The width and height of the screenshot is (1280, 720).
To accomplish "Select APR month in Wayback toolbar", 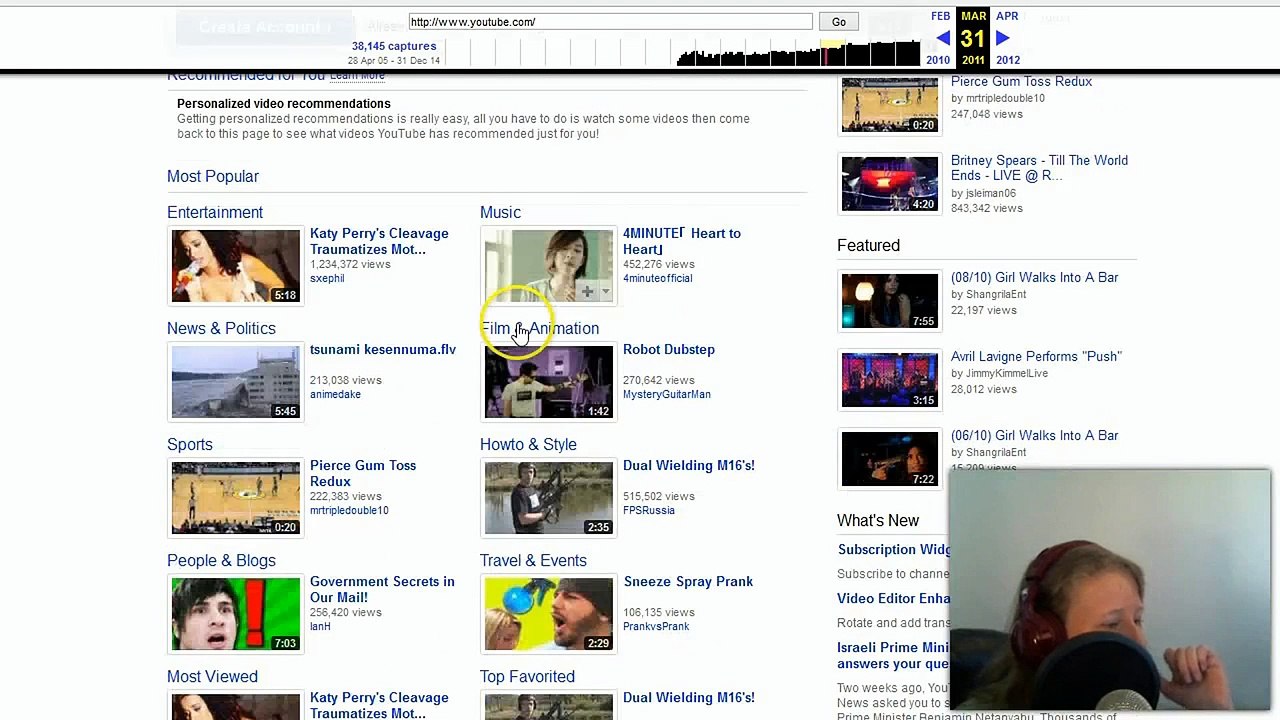I will (1007, 16).
